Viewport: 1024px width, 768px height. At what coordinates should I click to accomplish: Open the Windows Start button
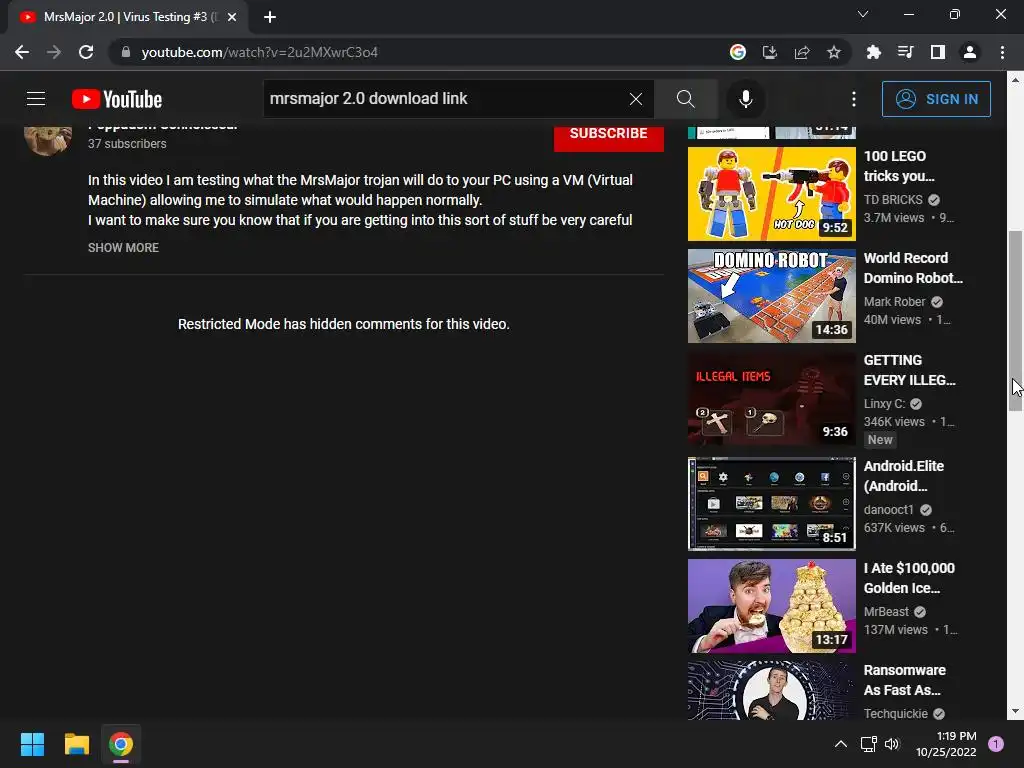pos(32,744)
